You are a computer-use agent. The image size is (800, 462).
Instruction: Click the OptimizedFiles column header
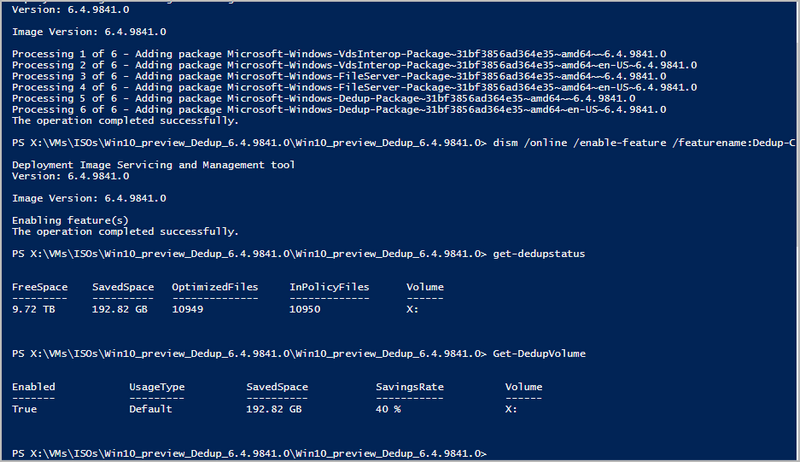[214, 287]
